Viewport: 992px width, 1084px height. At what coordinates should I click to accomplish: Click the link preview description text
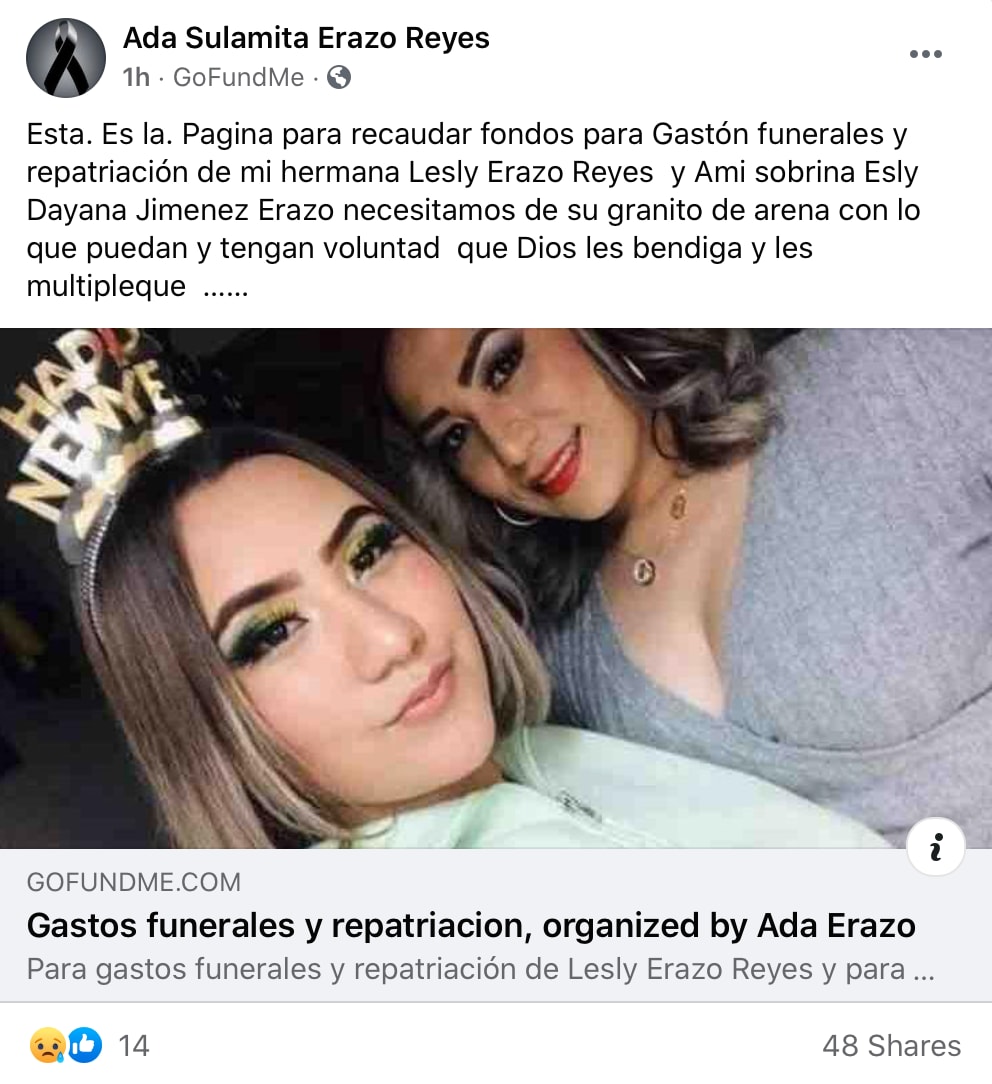(x=480, y=969)
